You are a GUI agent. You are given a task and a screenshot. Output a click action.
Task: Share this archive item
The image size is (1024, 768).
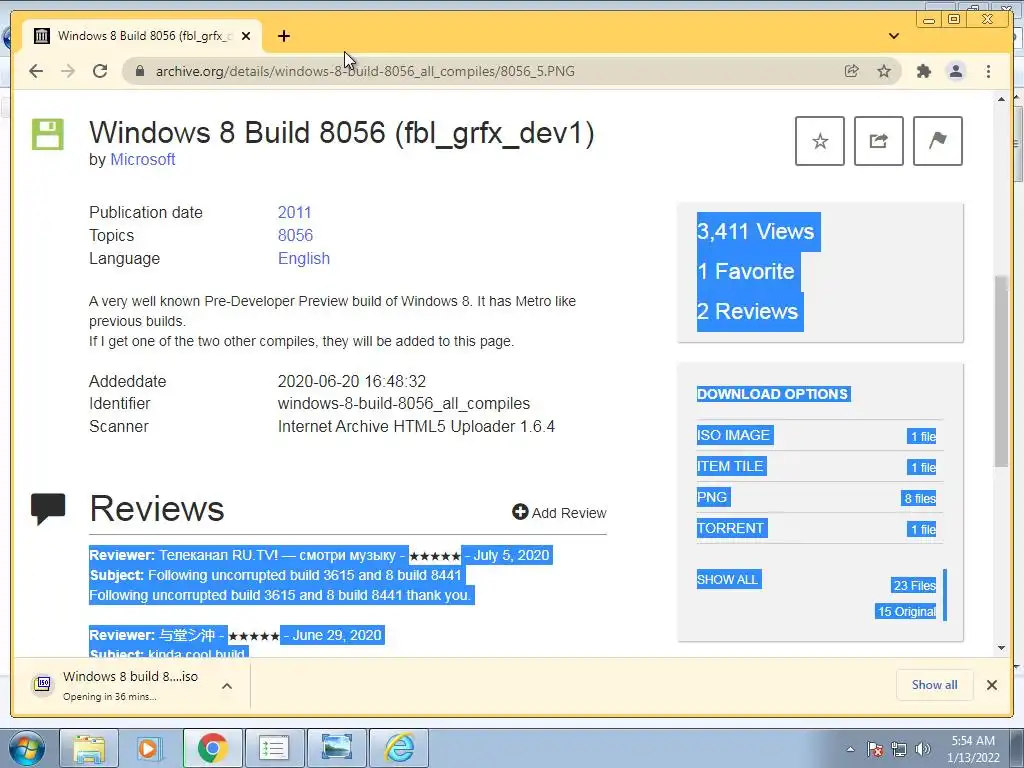click(x=878, y=141)
